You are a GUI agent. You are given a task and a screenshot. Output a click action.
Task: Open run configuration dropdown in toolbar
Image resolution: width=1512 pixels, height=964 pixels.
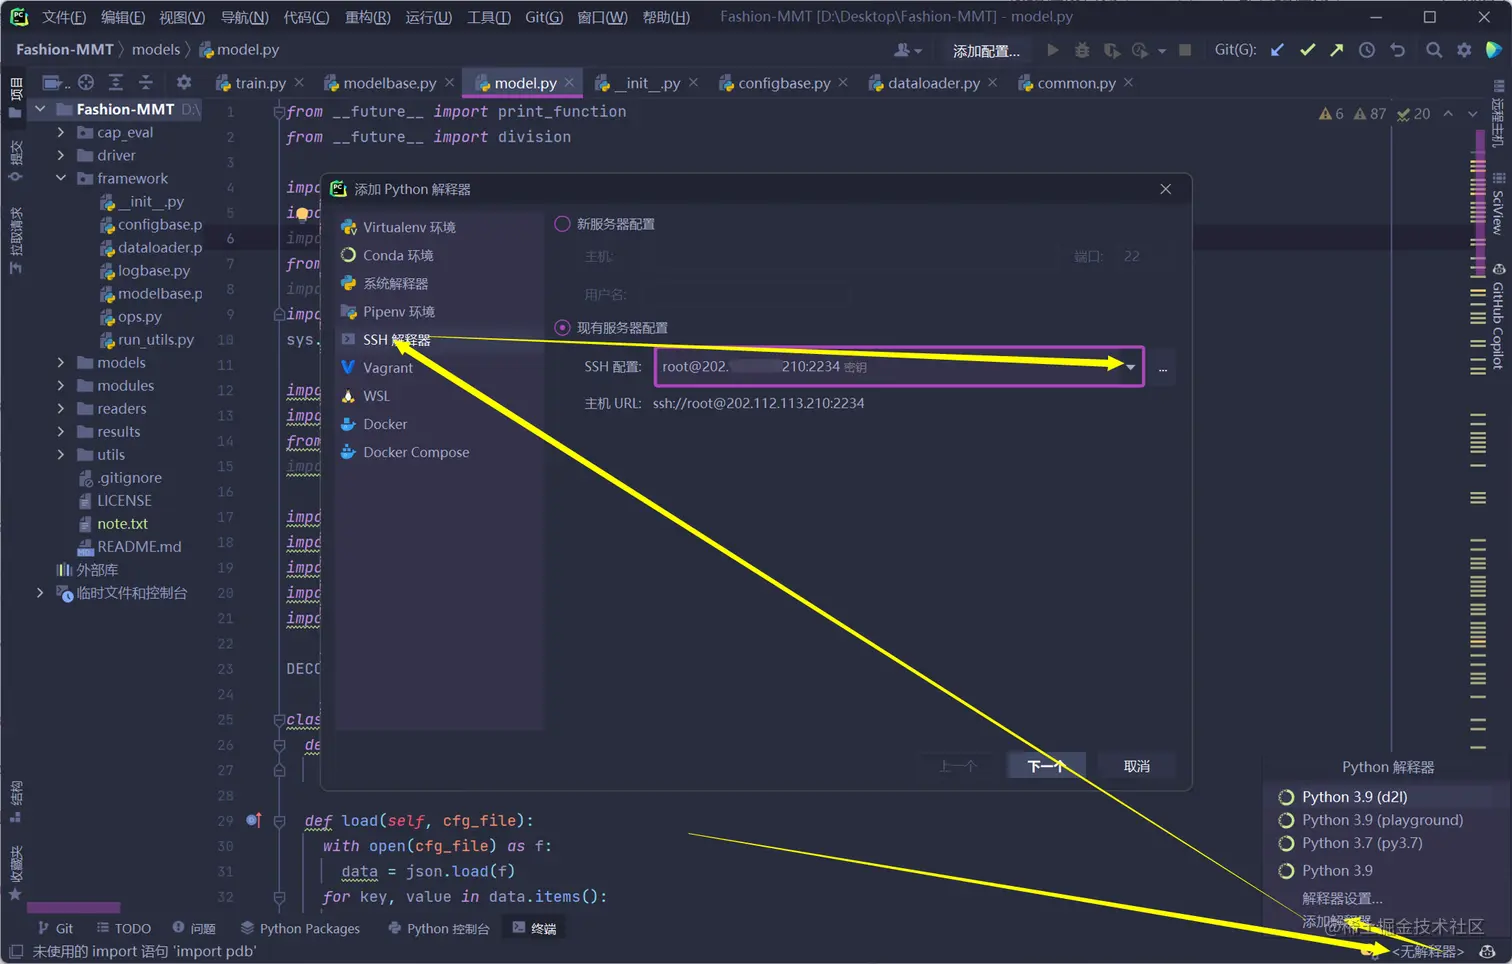tap(986, 50)
